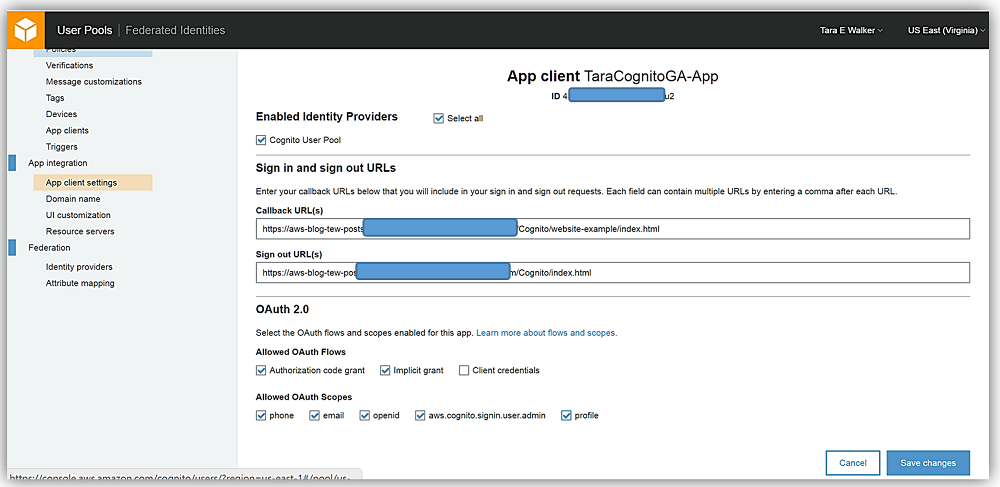Image resolution: width=1000 pixels, height=487 pixels.
Task: Toggle Authorization code grant flow
Action: click(x=262, y=371)
